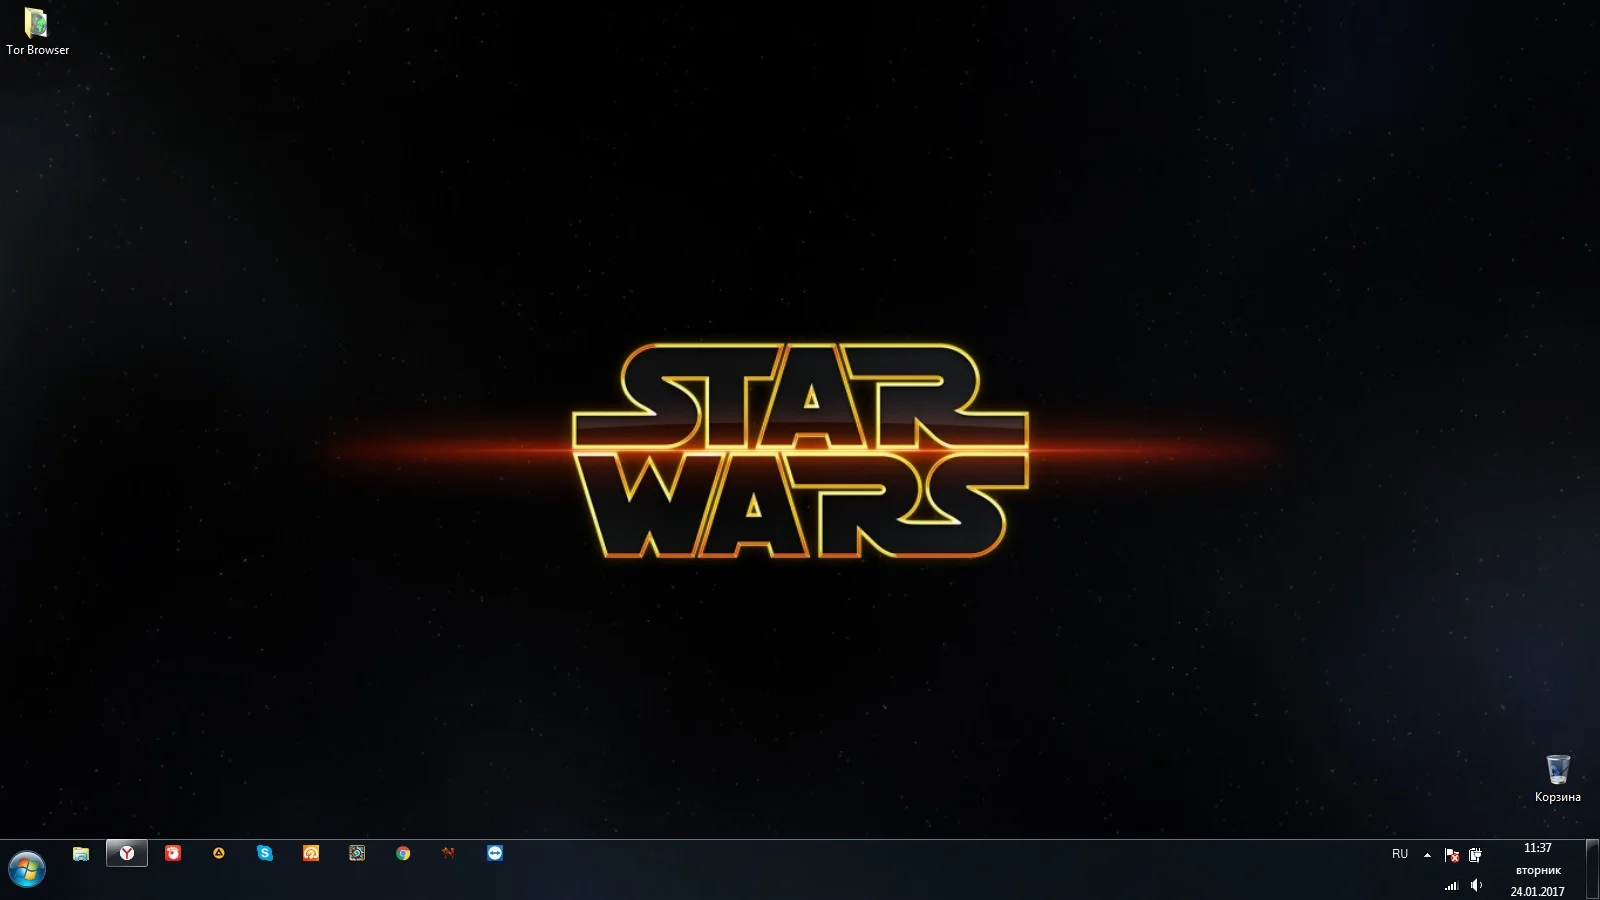
Task: Open the network signal tray icon
Action: (1452, 885)
